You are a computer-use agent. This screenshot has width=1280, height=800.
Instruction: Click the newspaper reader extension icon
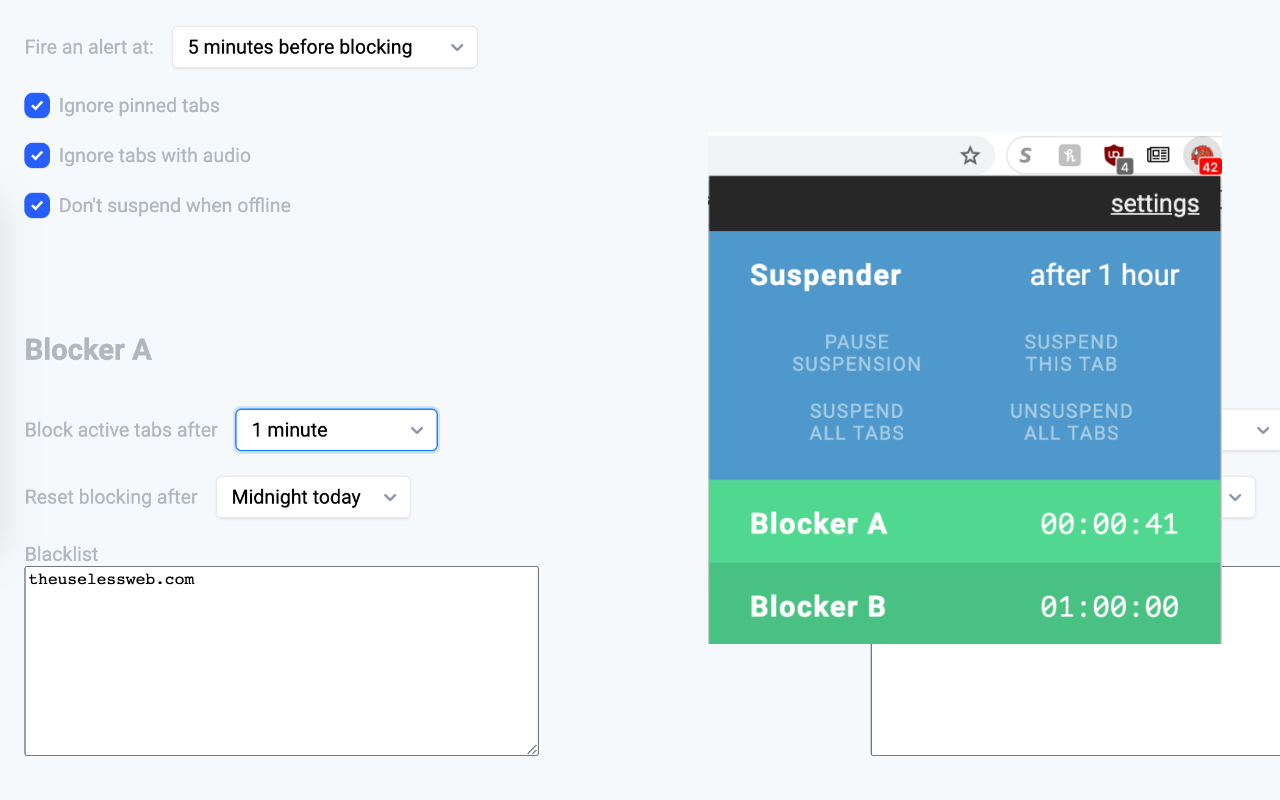[1158, 155]
